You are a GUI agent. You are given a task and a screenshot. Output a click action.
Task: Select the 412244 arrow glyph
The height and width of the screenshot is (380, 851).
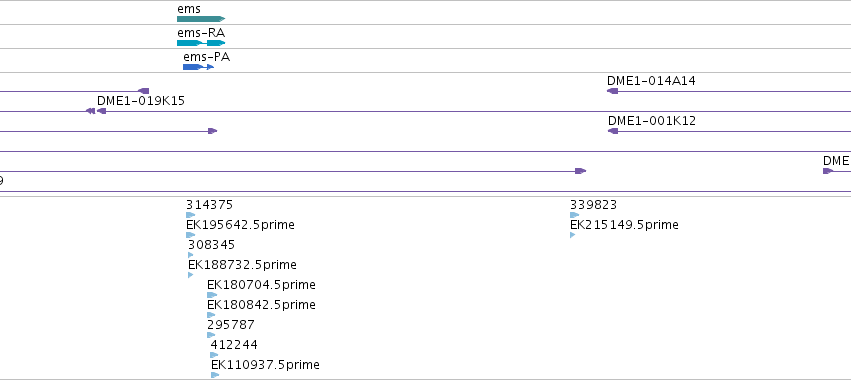click(214, 355)
